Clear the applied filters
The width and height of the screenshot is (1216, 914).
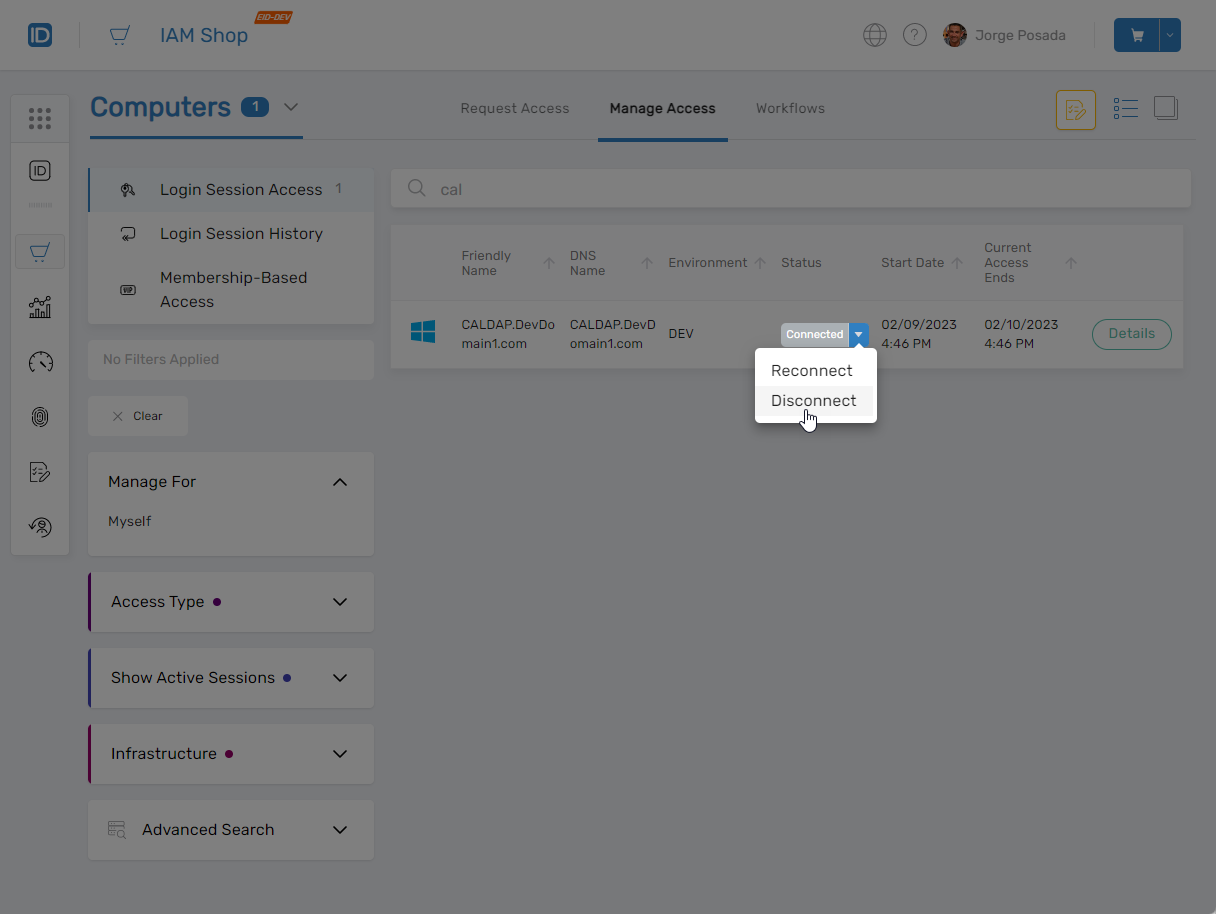click(138, 416)
